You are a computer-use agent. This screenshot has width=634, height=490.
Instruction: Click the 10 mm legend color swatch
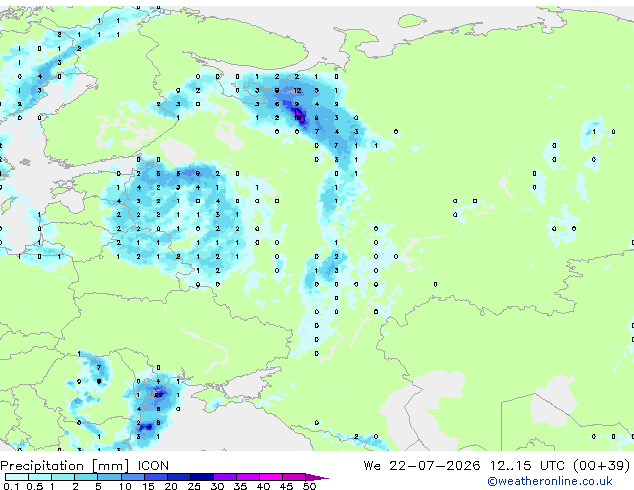133,477
